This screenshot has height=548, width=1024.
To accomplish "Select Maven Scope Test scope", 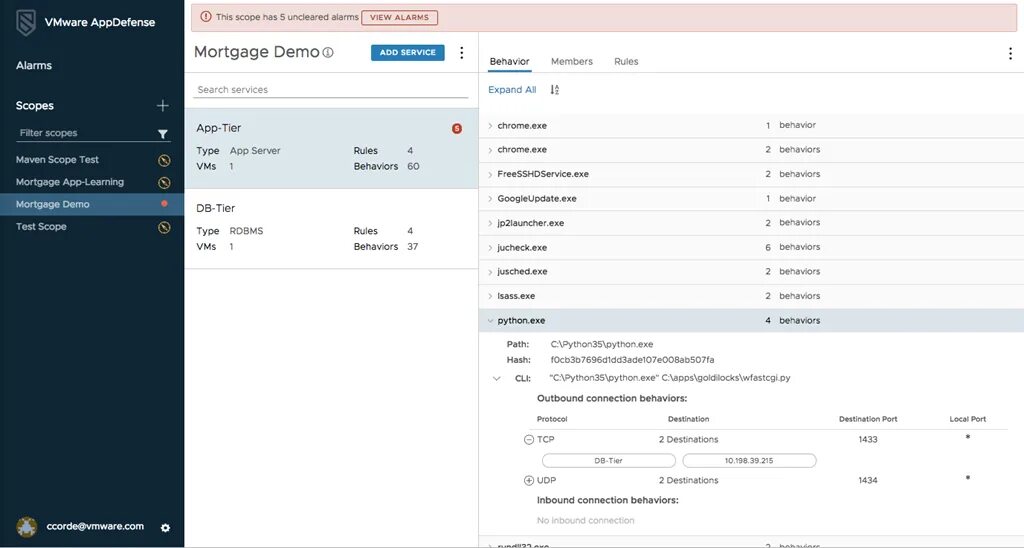I will point(57,159).
